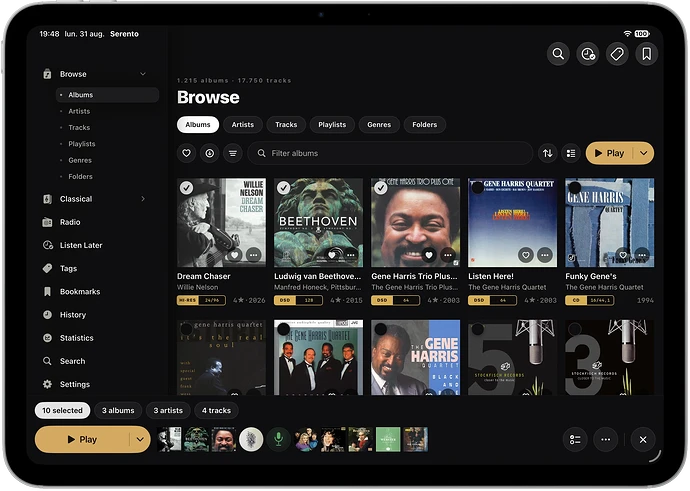Switch to the Albums pill tab
The width and height of the screenshot is (690, 491).
pyautogui.click(x=198, y=125)
